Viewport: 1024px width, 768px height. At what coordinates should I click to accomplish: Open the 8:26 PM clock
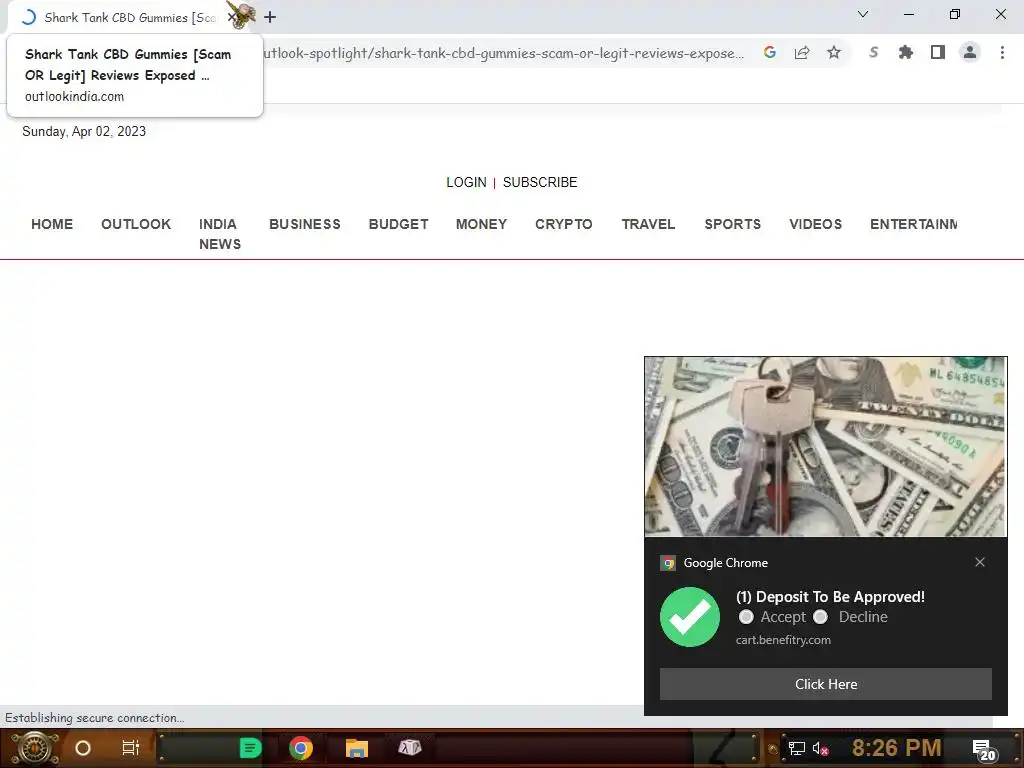(x=896, y=748)
